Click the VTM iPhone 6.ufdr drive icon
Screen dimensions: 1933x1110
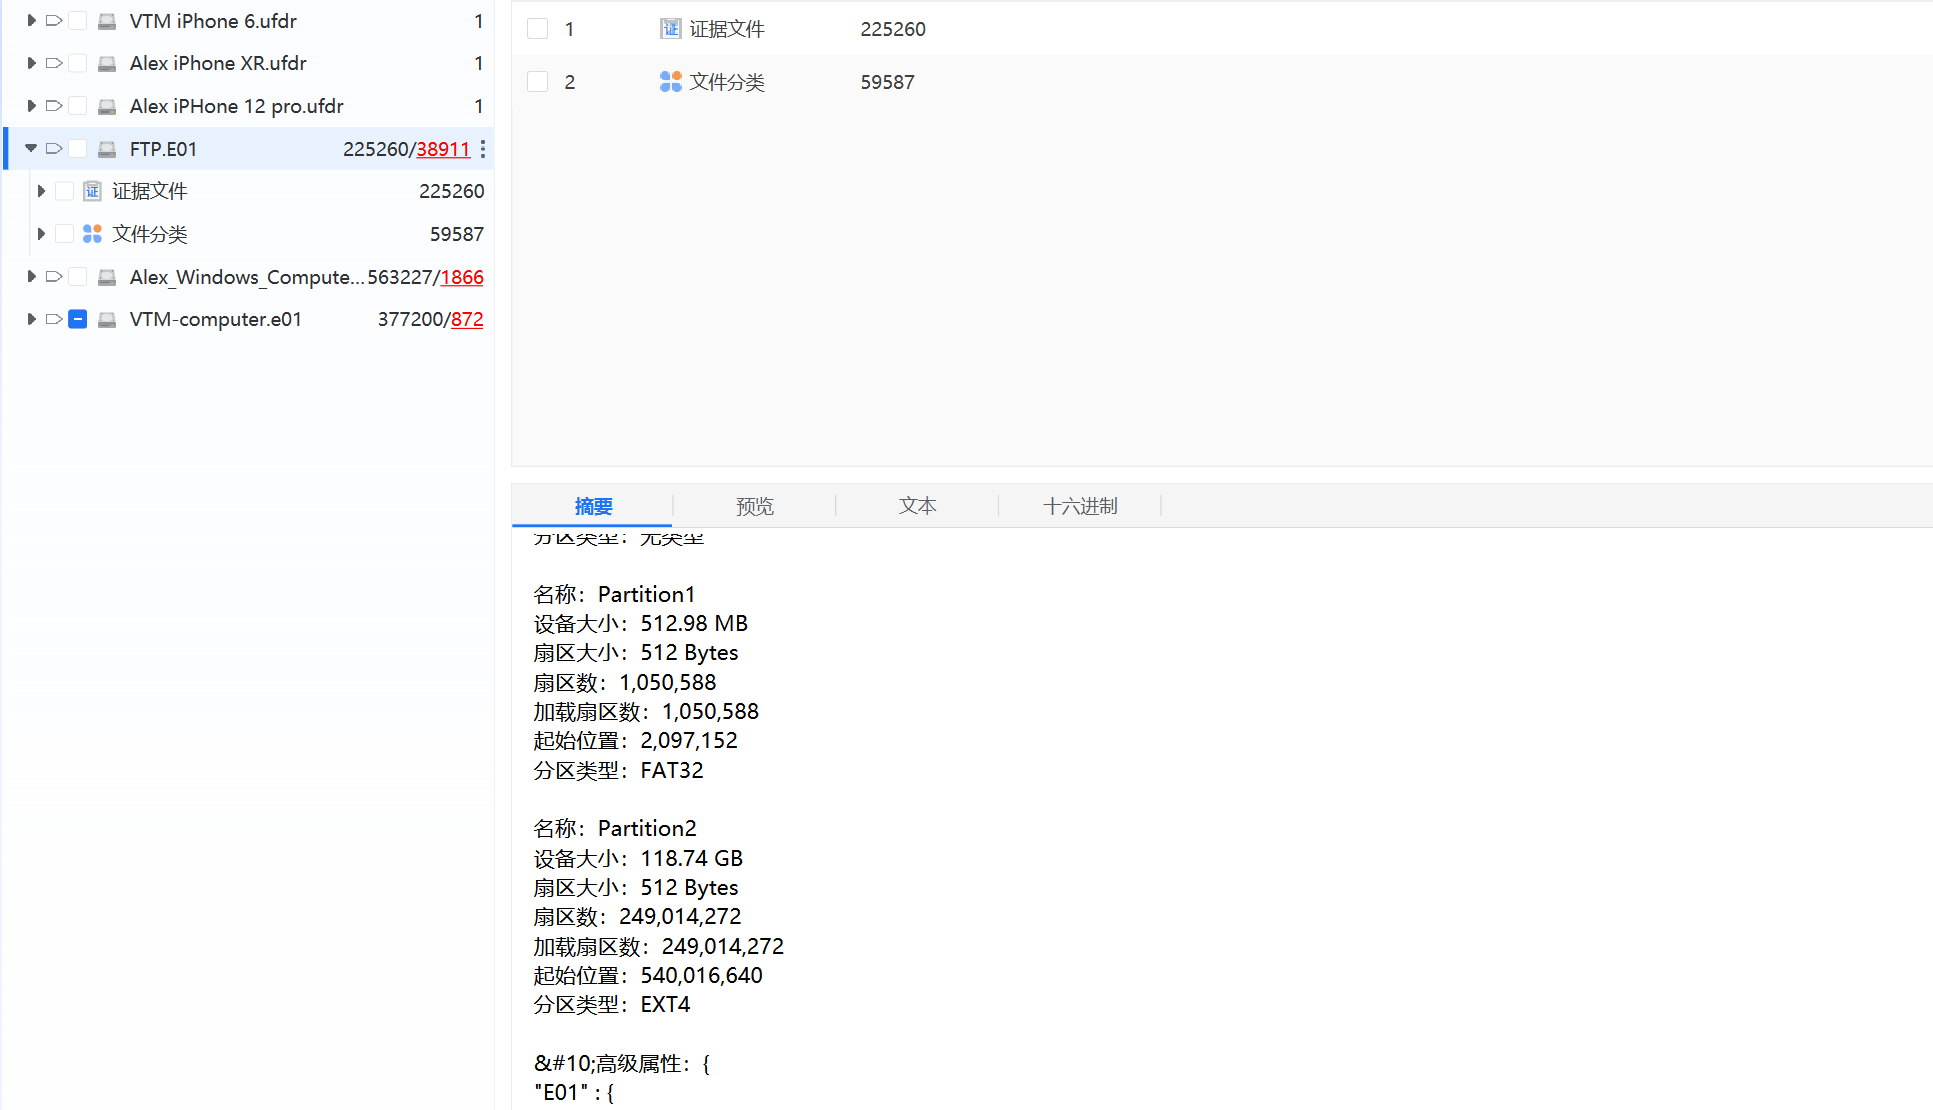(107, 21)
